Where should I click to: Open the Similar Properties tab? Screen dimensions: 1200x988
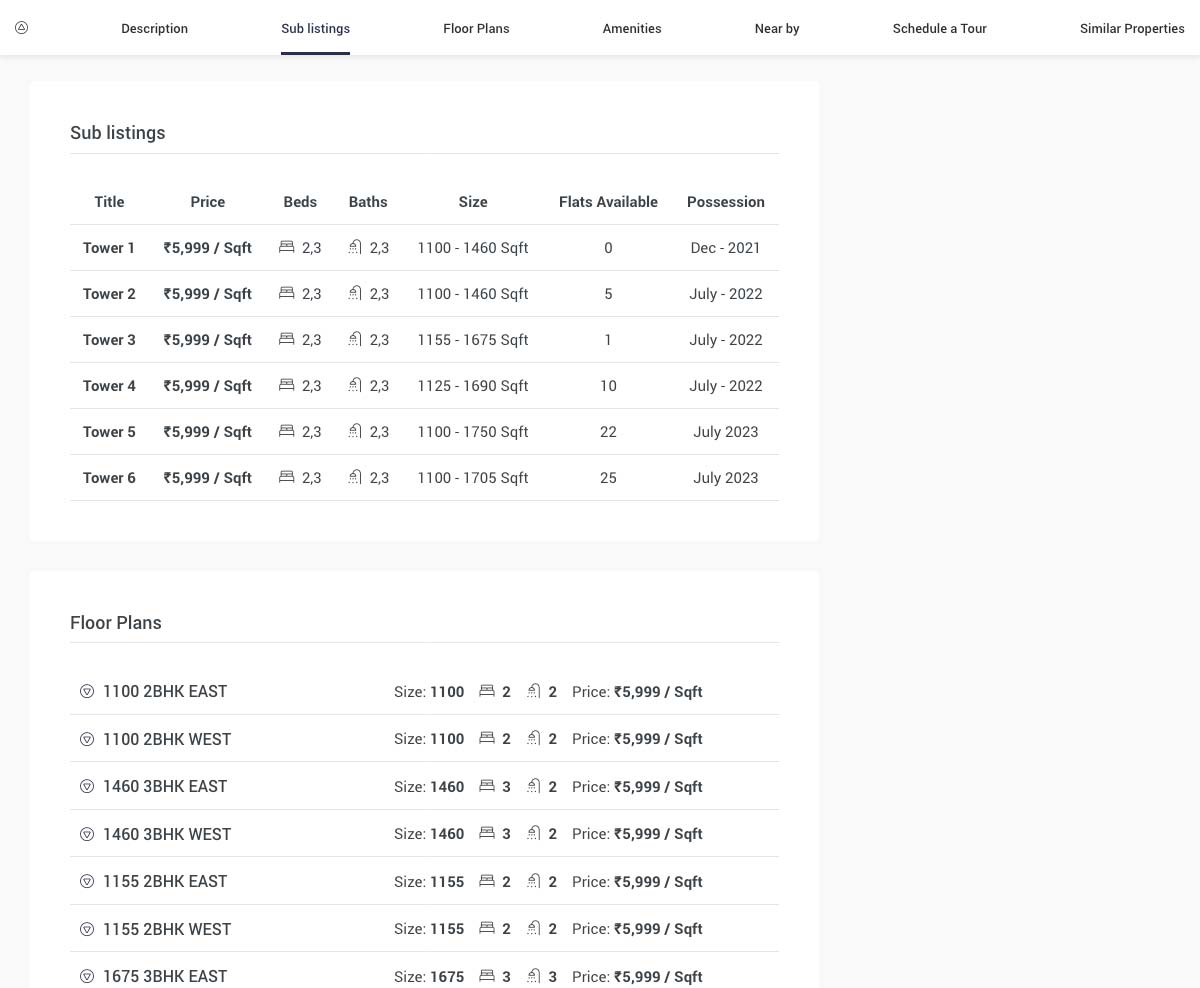(x=1132, y=28)
